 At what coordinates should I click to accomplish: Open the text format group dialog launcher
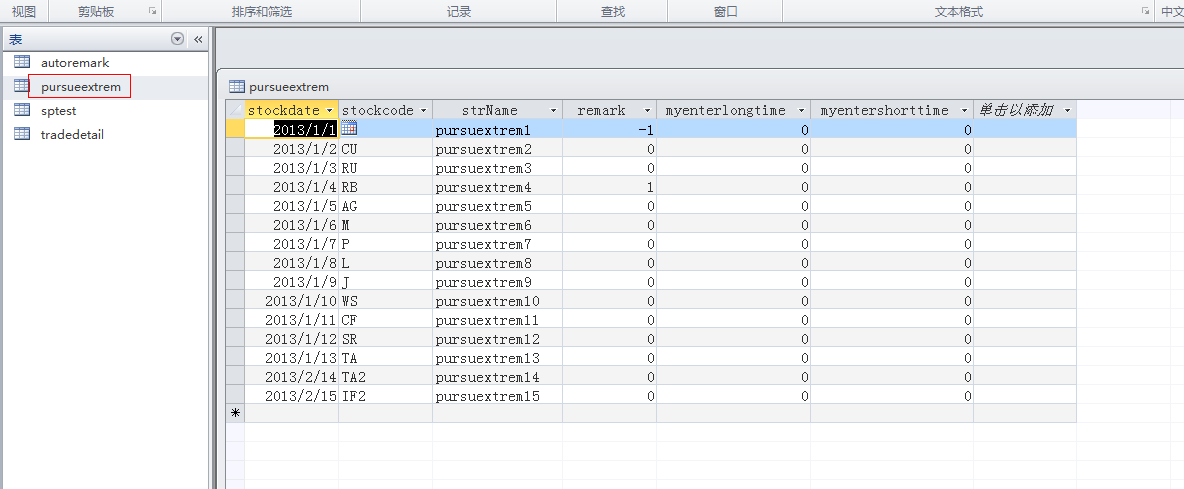tap(1145, 11)
